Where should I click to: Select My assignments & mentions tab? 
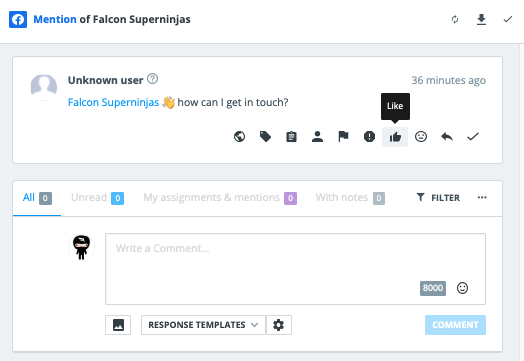(x=220, y=198)
